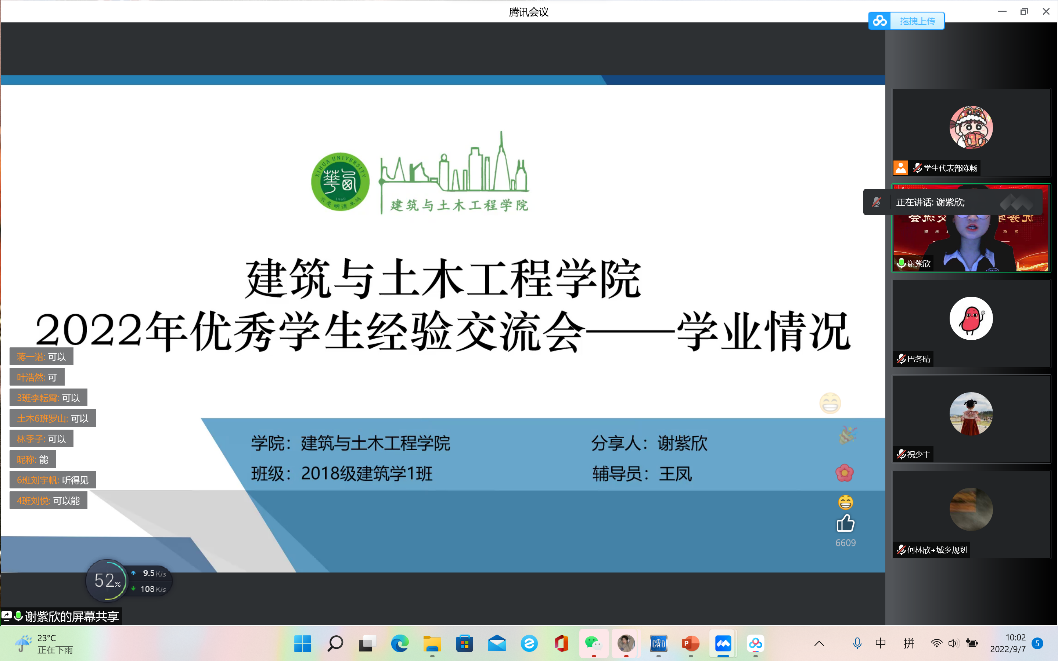Click the red flower reaction emoji

[x=845, y=471]
